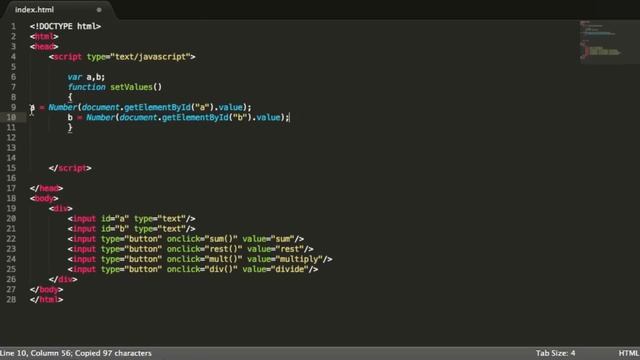
Task: Click the onclick="div()" button line
Action: pos(193,269)
